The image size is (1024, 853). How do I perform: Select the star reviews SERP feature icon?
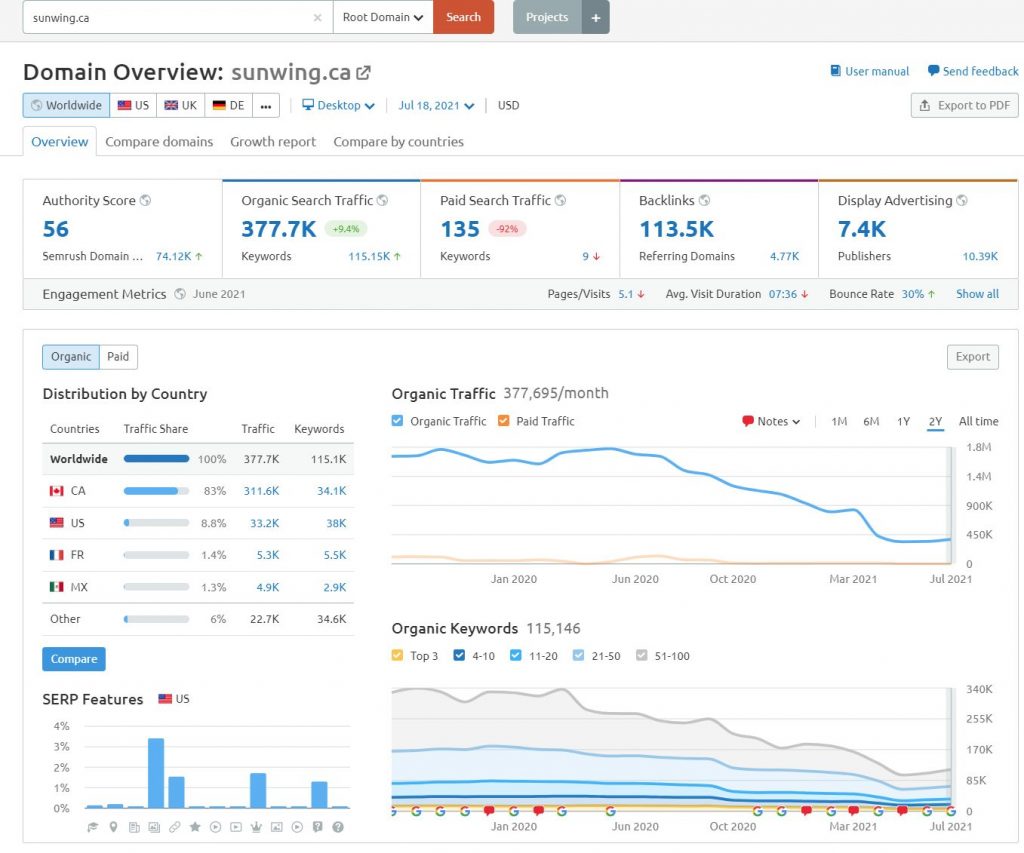pos(195,827)
